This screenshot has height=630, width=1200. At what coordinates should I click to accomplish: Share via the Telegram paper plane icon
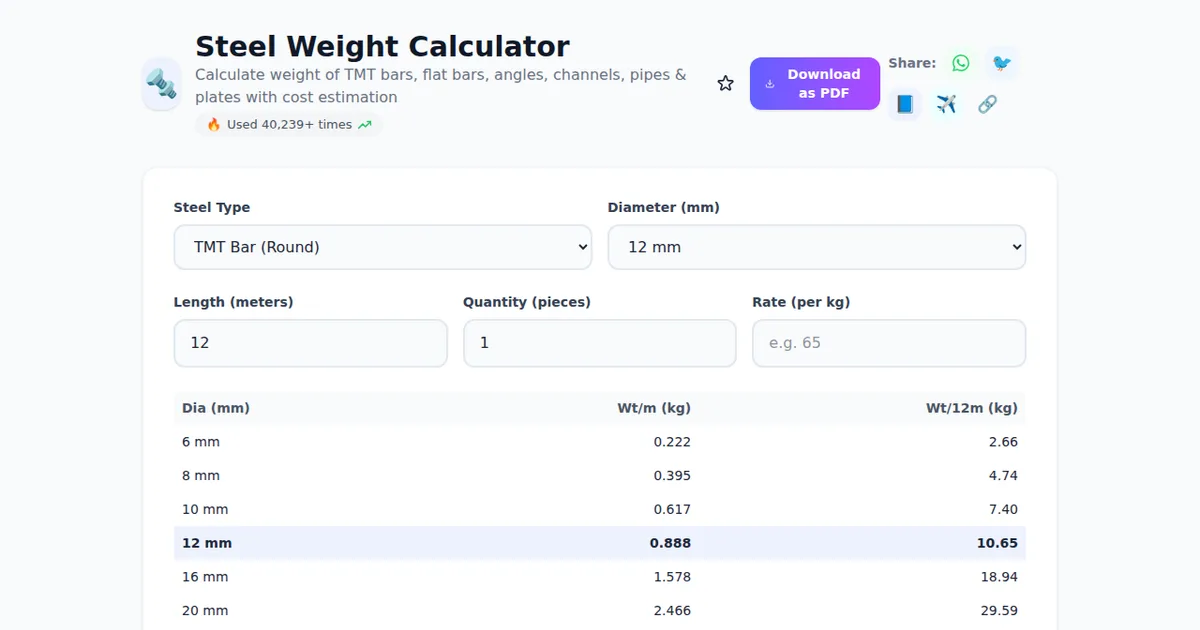[x=946, y=104]
